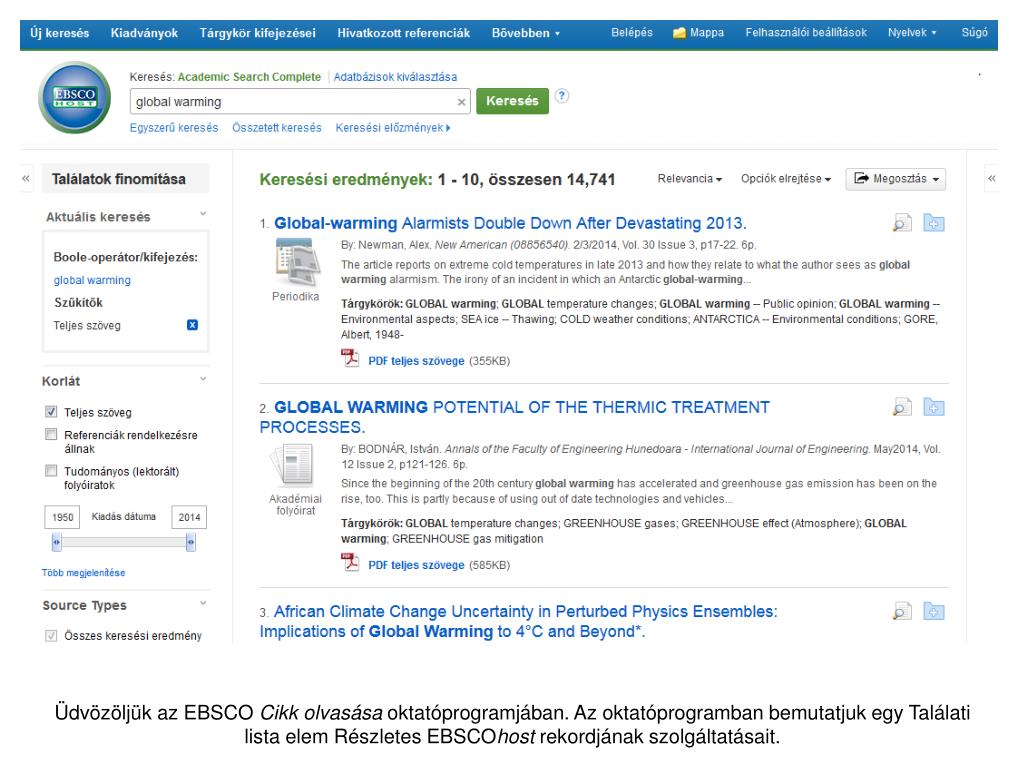Add result 3 to folder
Image resolution: width=1024 pixels, height=768 pixels.
pos(934,612)
